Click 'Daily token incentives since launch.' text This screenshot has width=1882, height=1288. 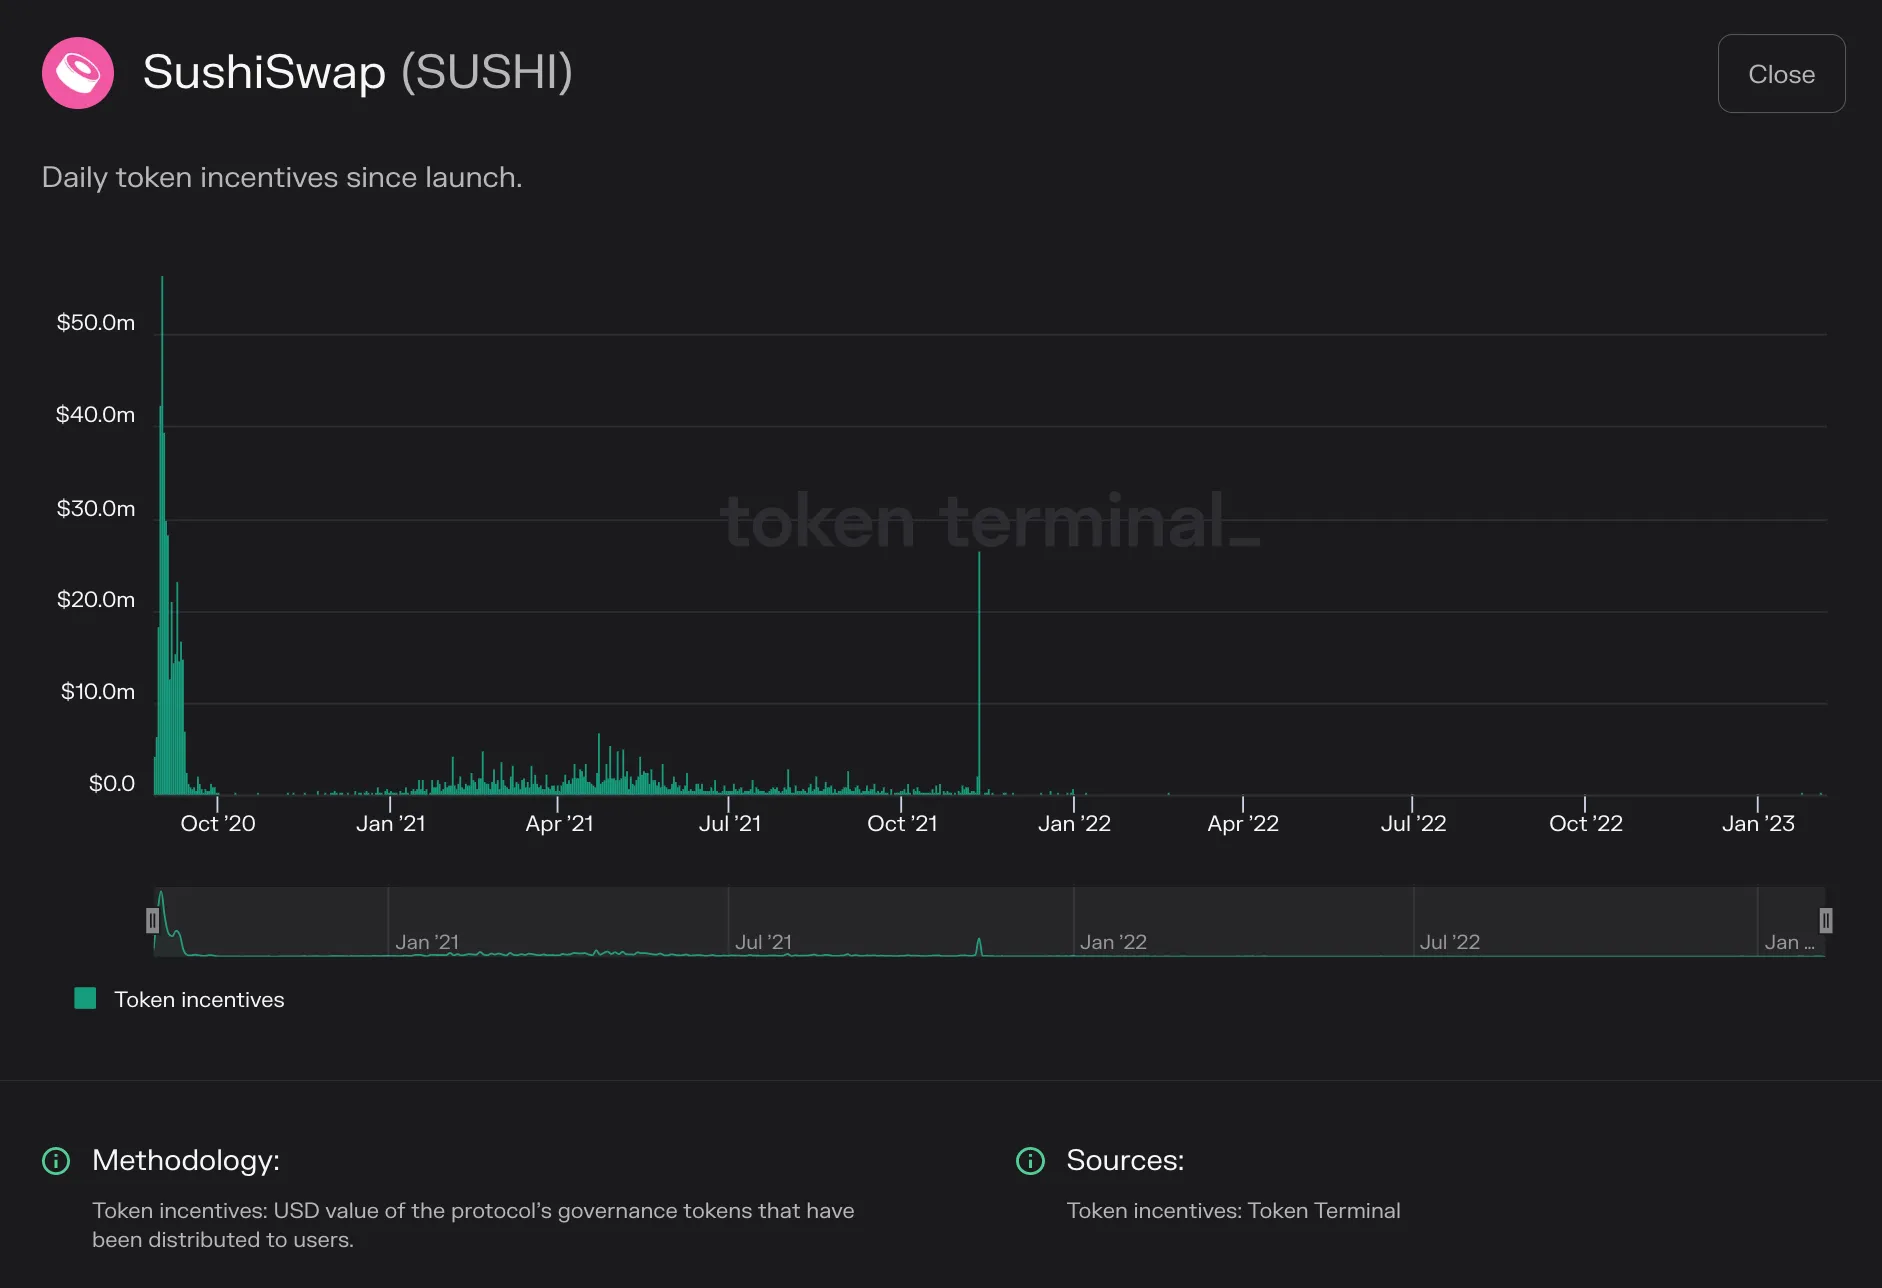(x=282, y=177)
